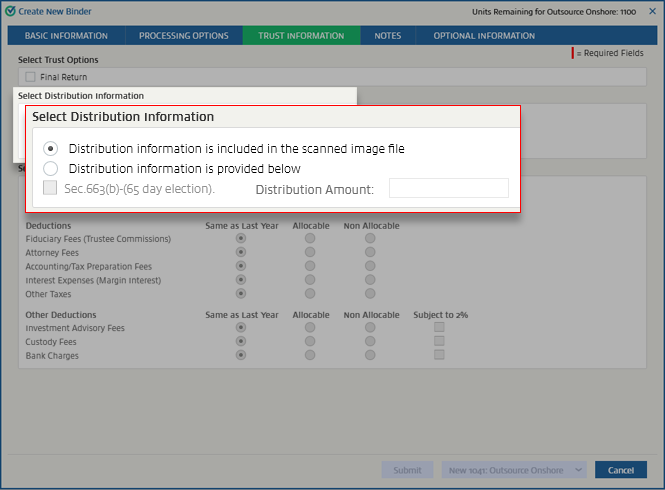Go to the Notes tab
Image resolution: width=665 pixels, height=490 pixels.
388,36
